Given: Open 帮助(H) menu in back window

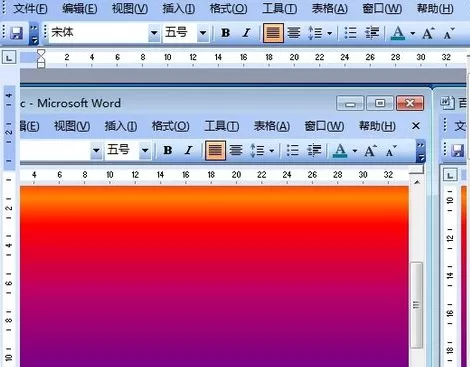Looking at the screenshot, I should click(435, 8).
